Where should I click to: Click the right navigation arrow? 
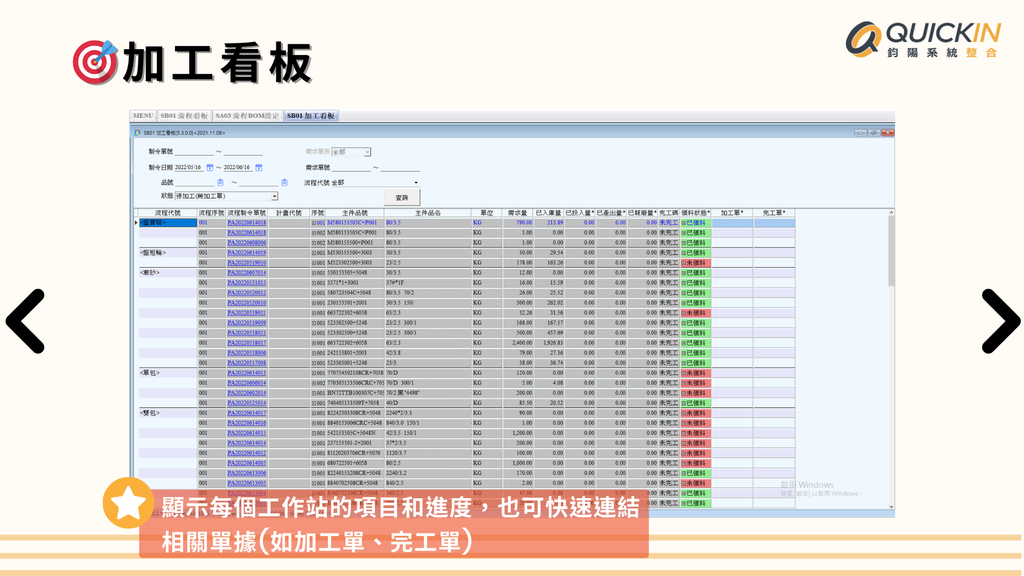999,322
